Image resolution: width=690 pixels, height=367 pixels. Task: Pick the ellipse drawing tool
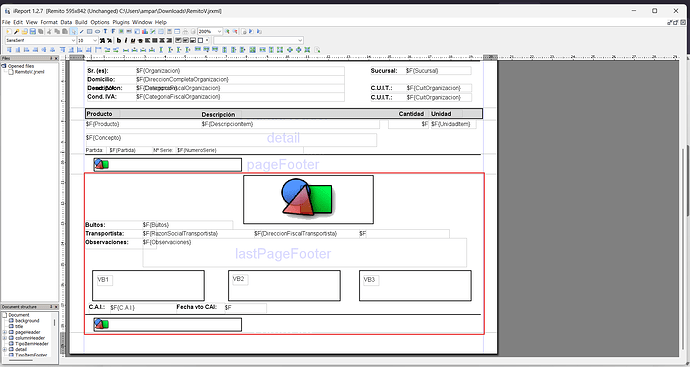(x=97, y=31)
